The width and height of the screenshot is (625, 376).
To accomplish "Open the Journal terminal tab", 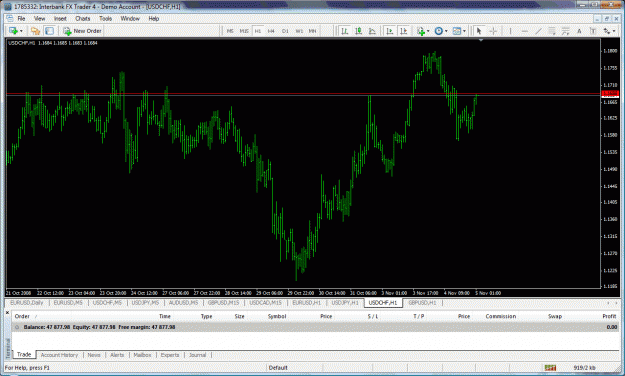I will point(198,355).
